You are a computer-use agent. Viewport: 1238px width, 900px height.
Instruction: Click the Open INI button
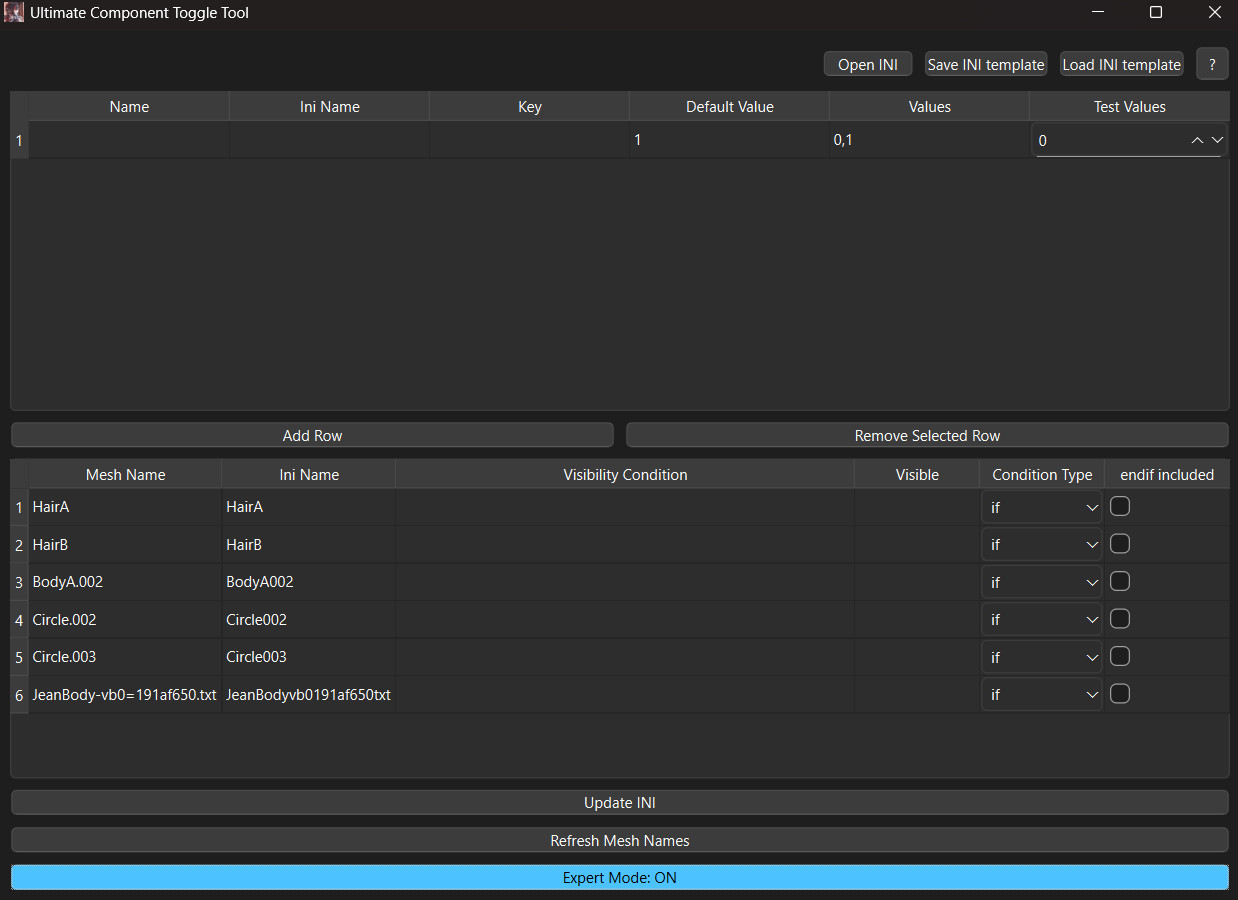click(x=867, y=63)
